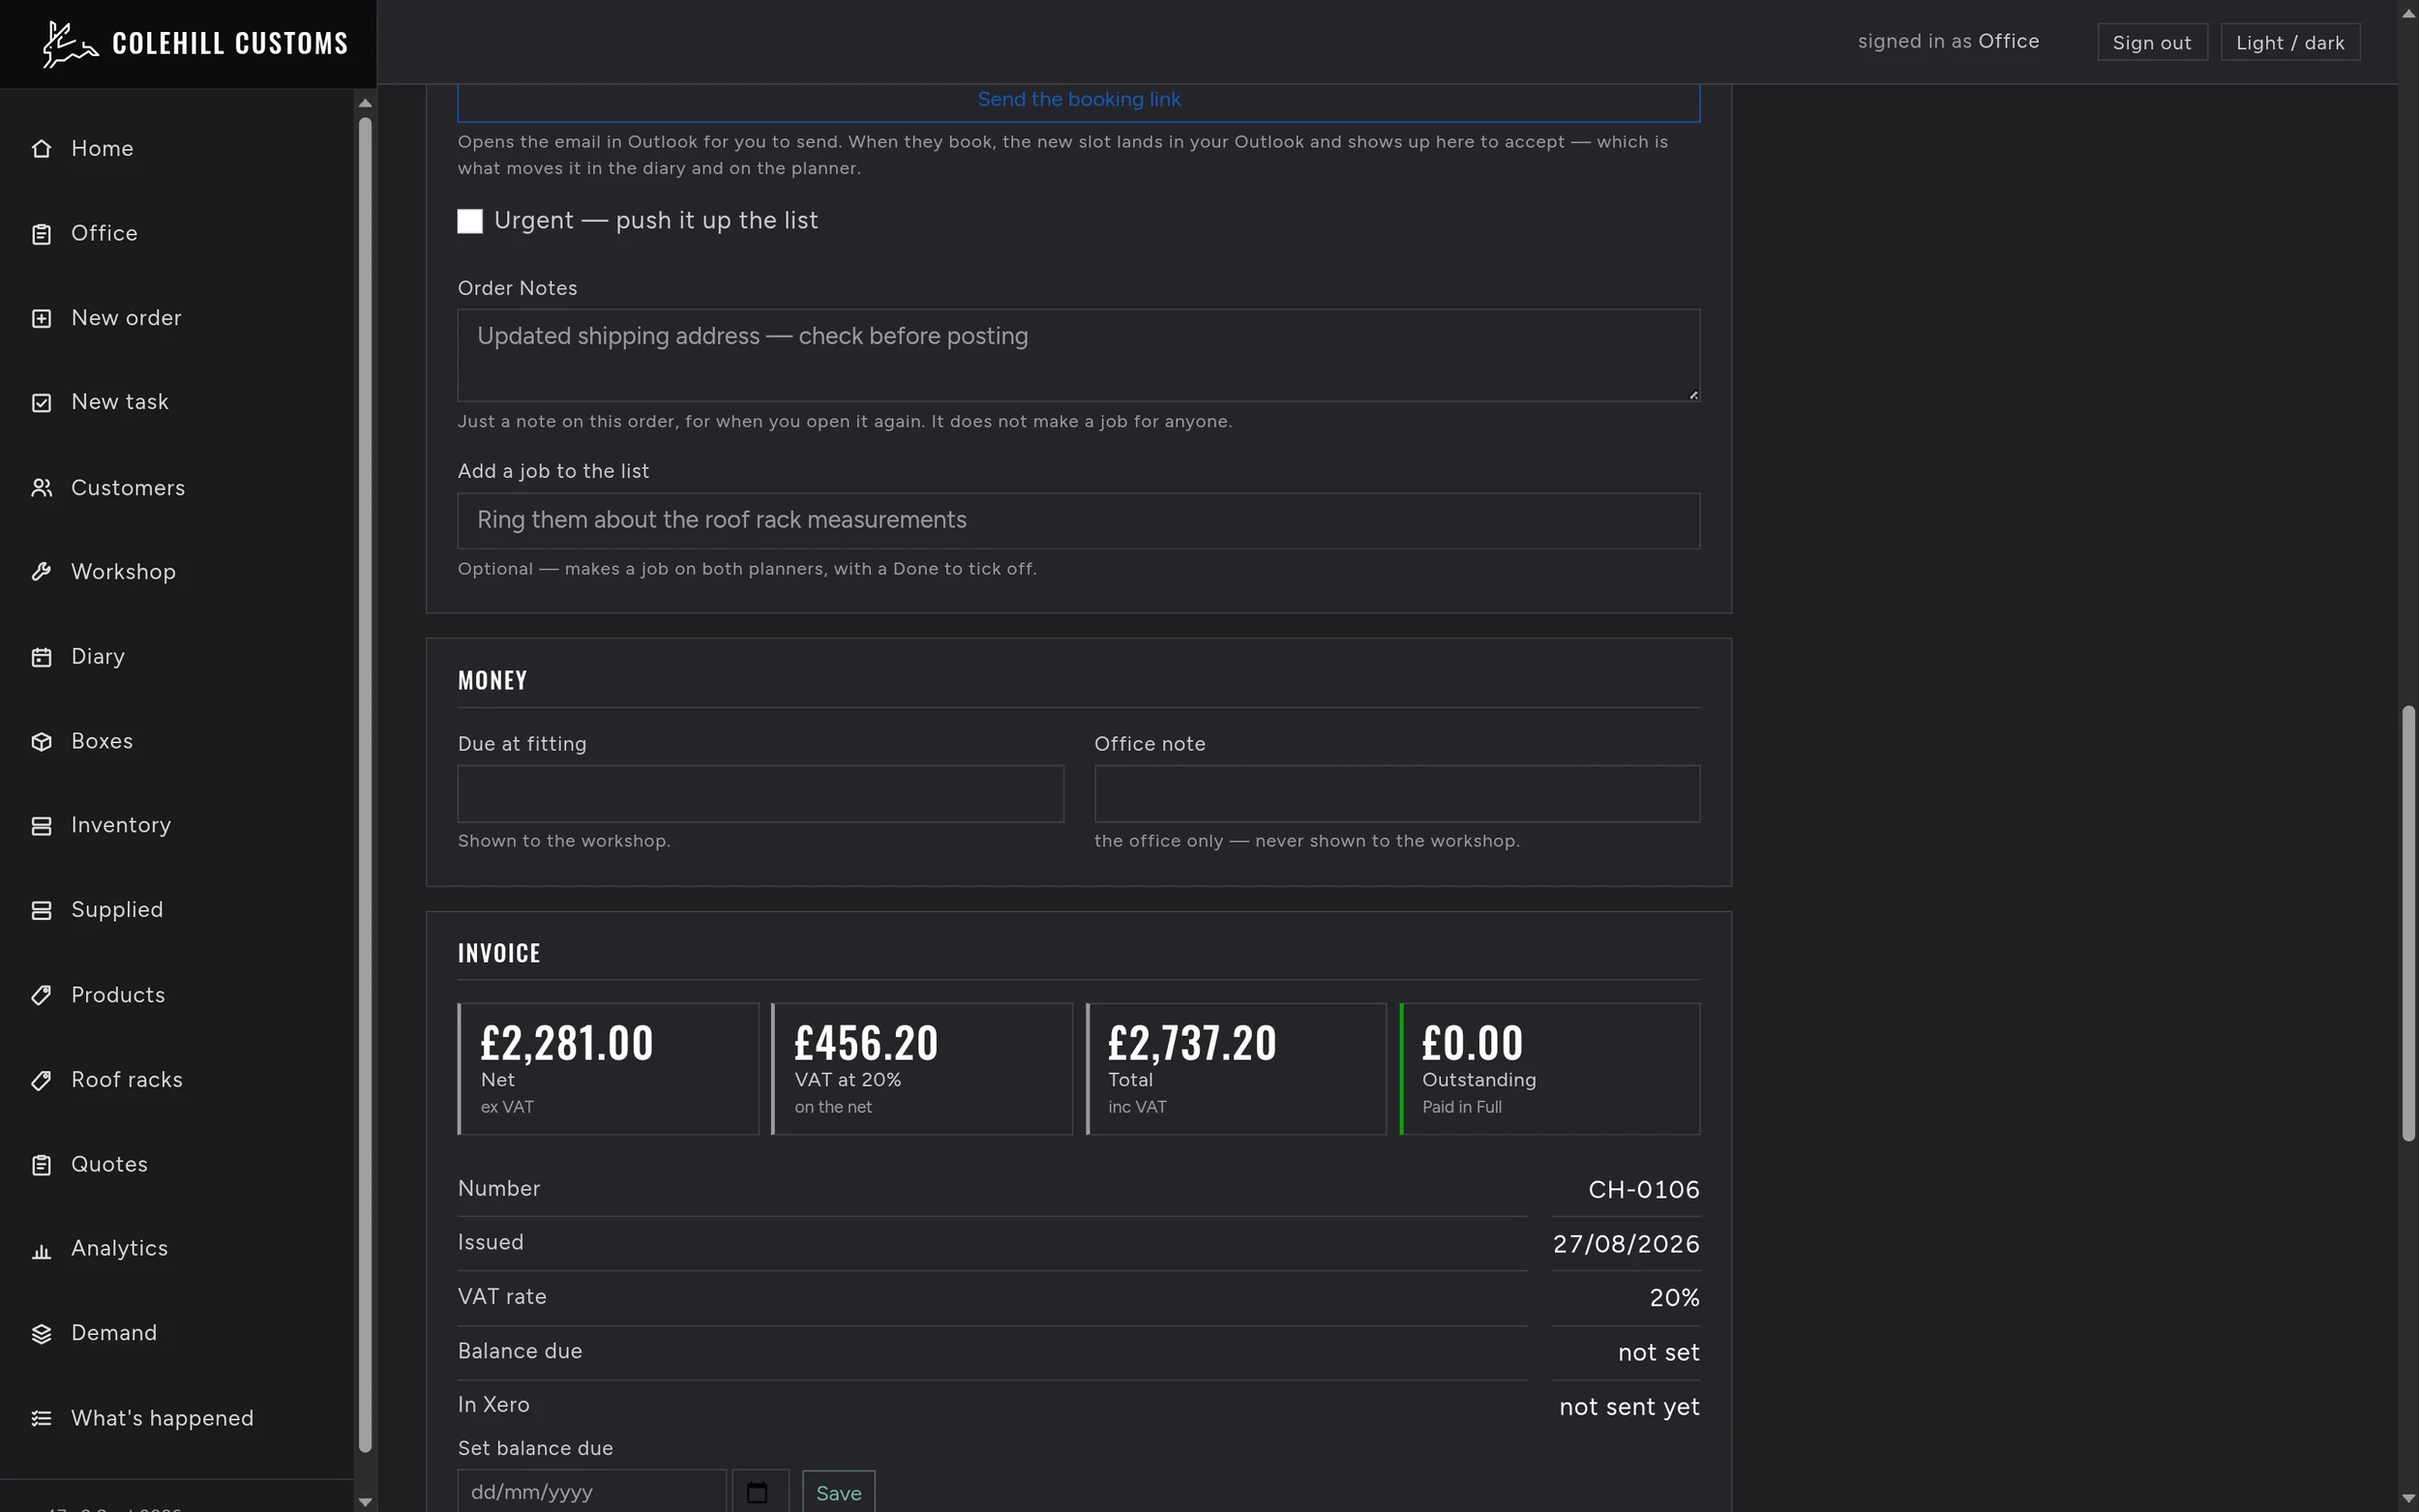This screenshot has width=2419, height=1512.
Task: Click the Diary calendar icon
Action: coord(41,657)
